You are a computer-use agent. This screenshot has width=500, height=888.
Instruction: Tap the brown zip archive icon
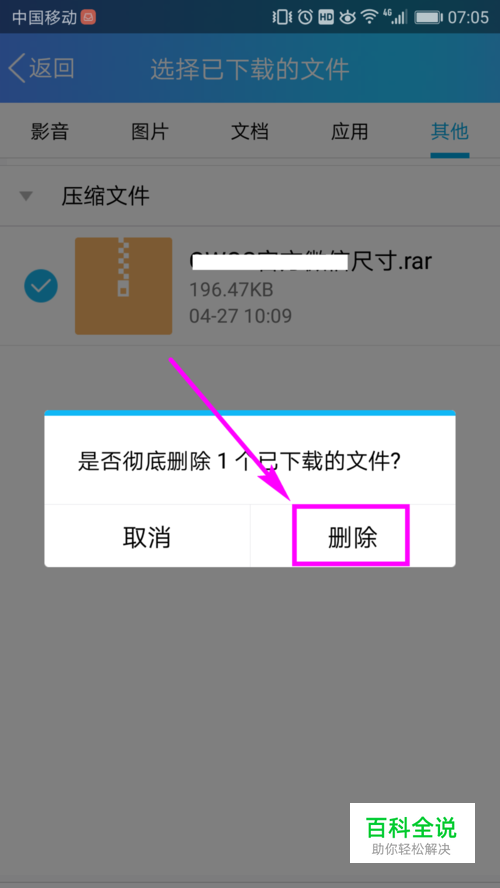coord(123,286)
